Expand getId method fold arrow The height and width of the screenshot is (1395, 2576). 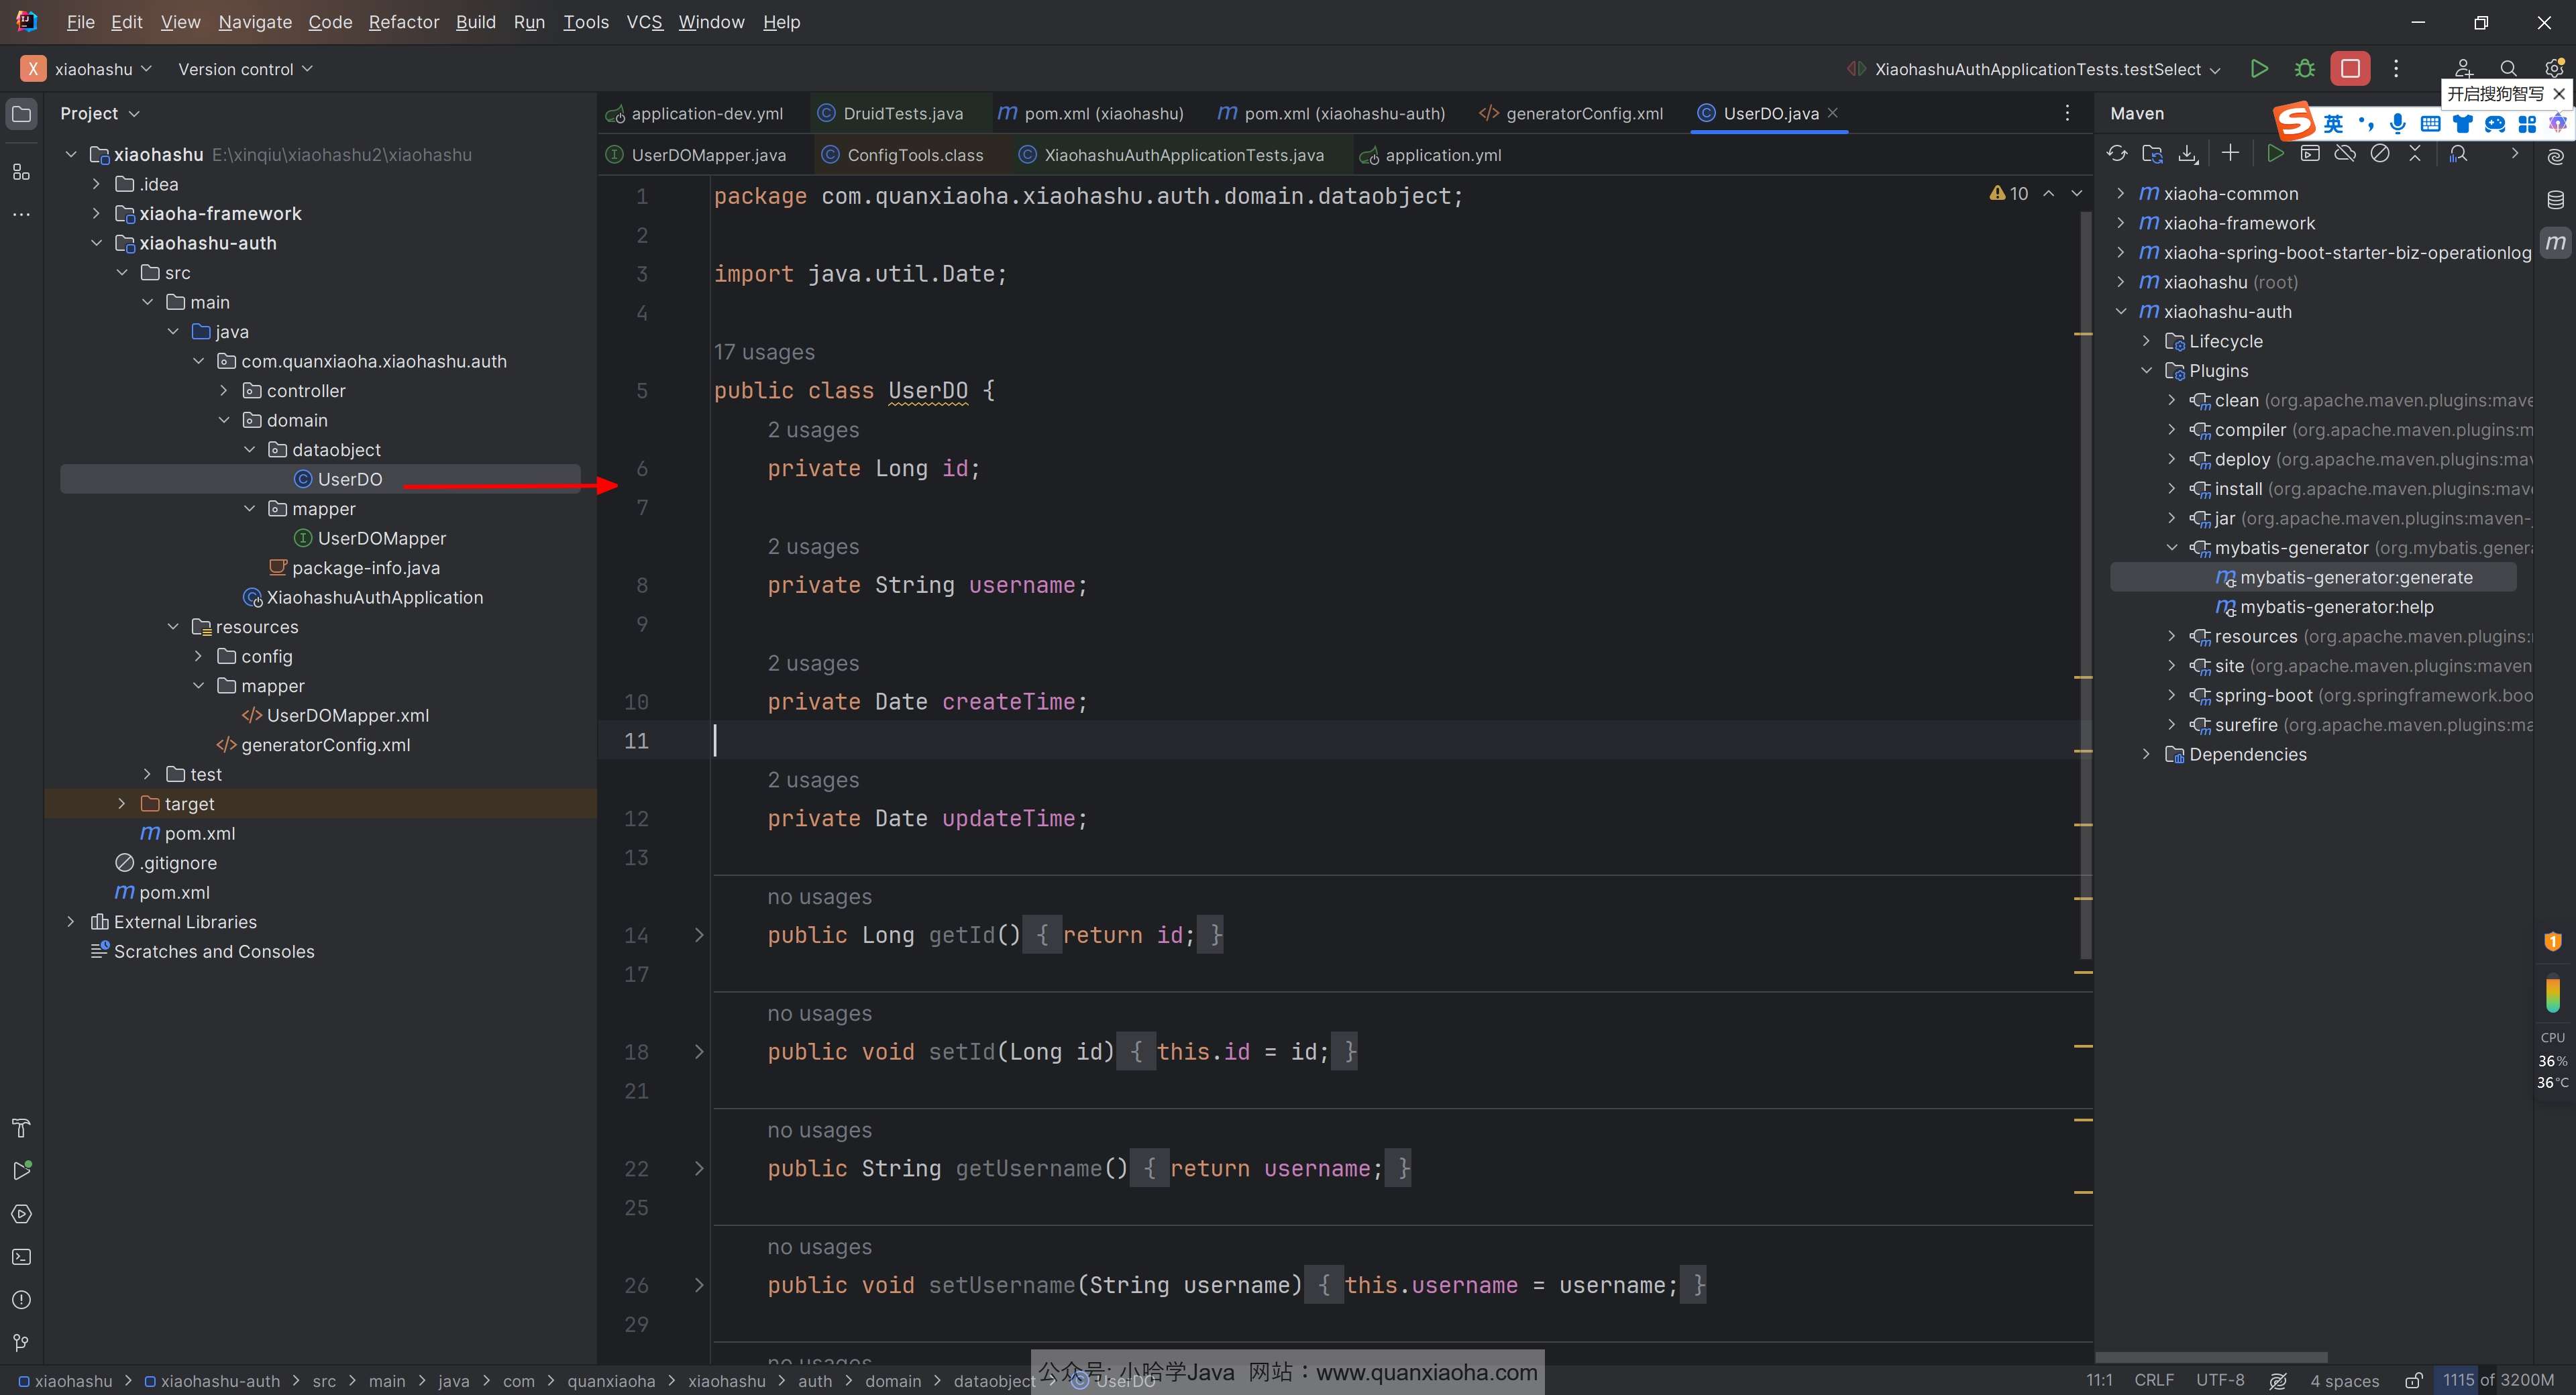pyautogui.click(x=699, y=935)
